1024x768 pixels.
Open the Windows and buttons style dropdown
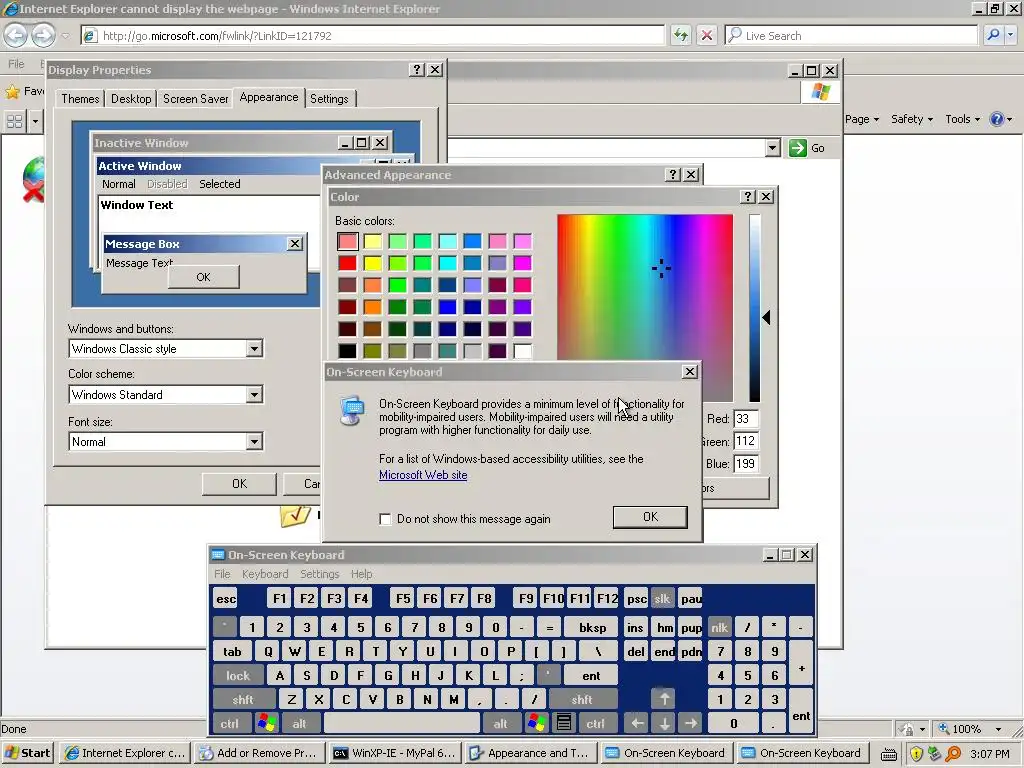[255, 349]
